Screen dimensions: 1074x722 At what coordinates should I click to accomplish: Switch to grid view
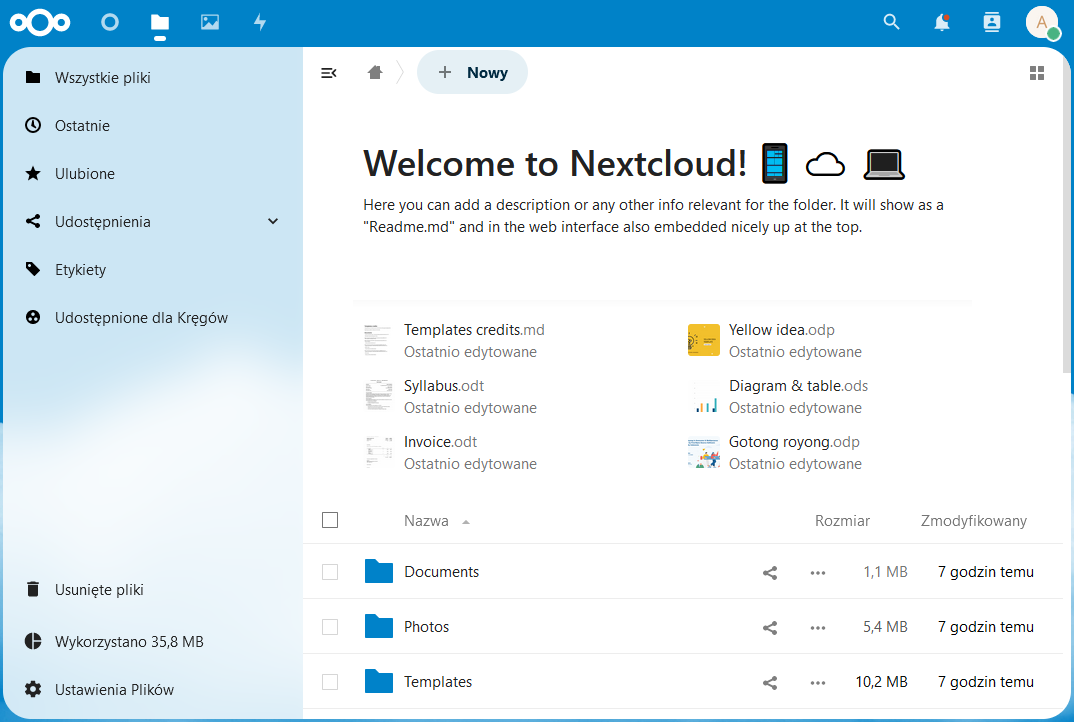click(x=1037, y=73)
